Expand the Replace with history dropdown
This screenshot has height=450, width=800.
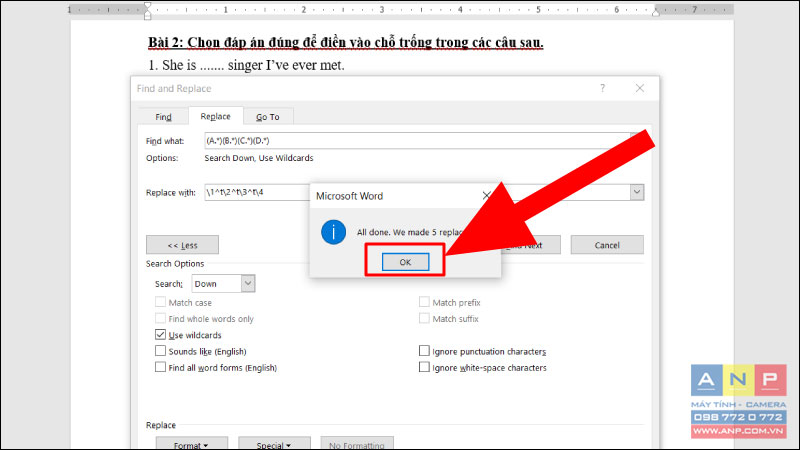pos(637,192)
